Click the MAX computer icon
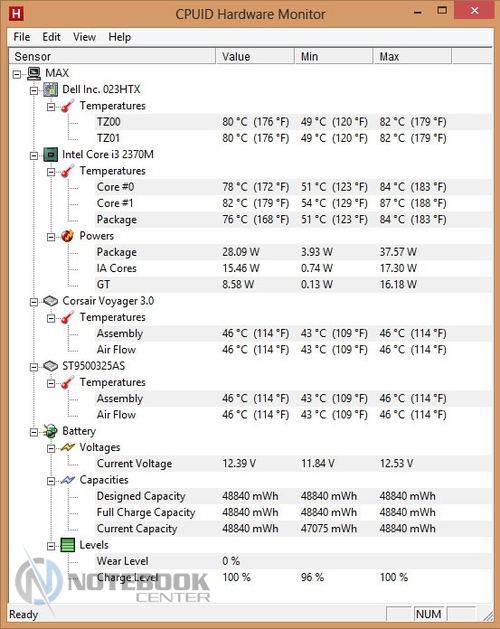Image resolution: width=500 pixels, height=629 pixels. coord(34,73)
